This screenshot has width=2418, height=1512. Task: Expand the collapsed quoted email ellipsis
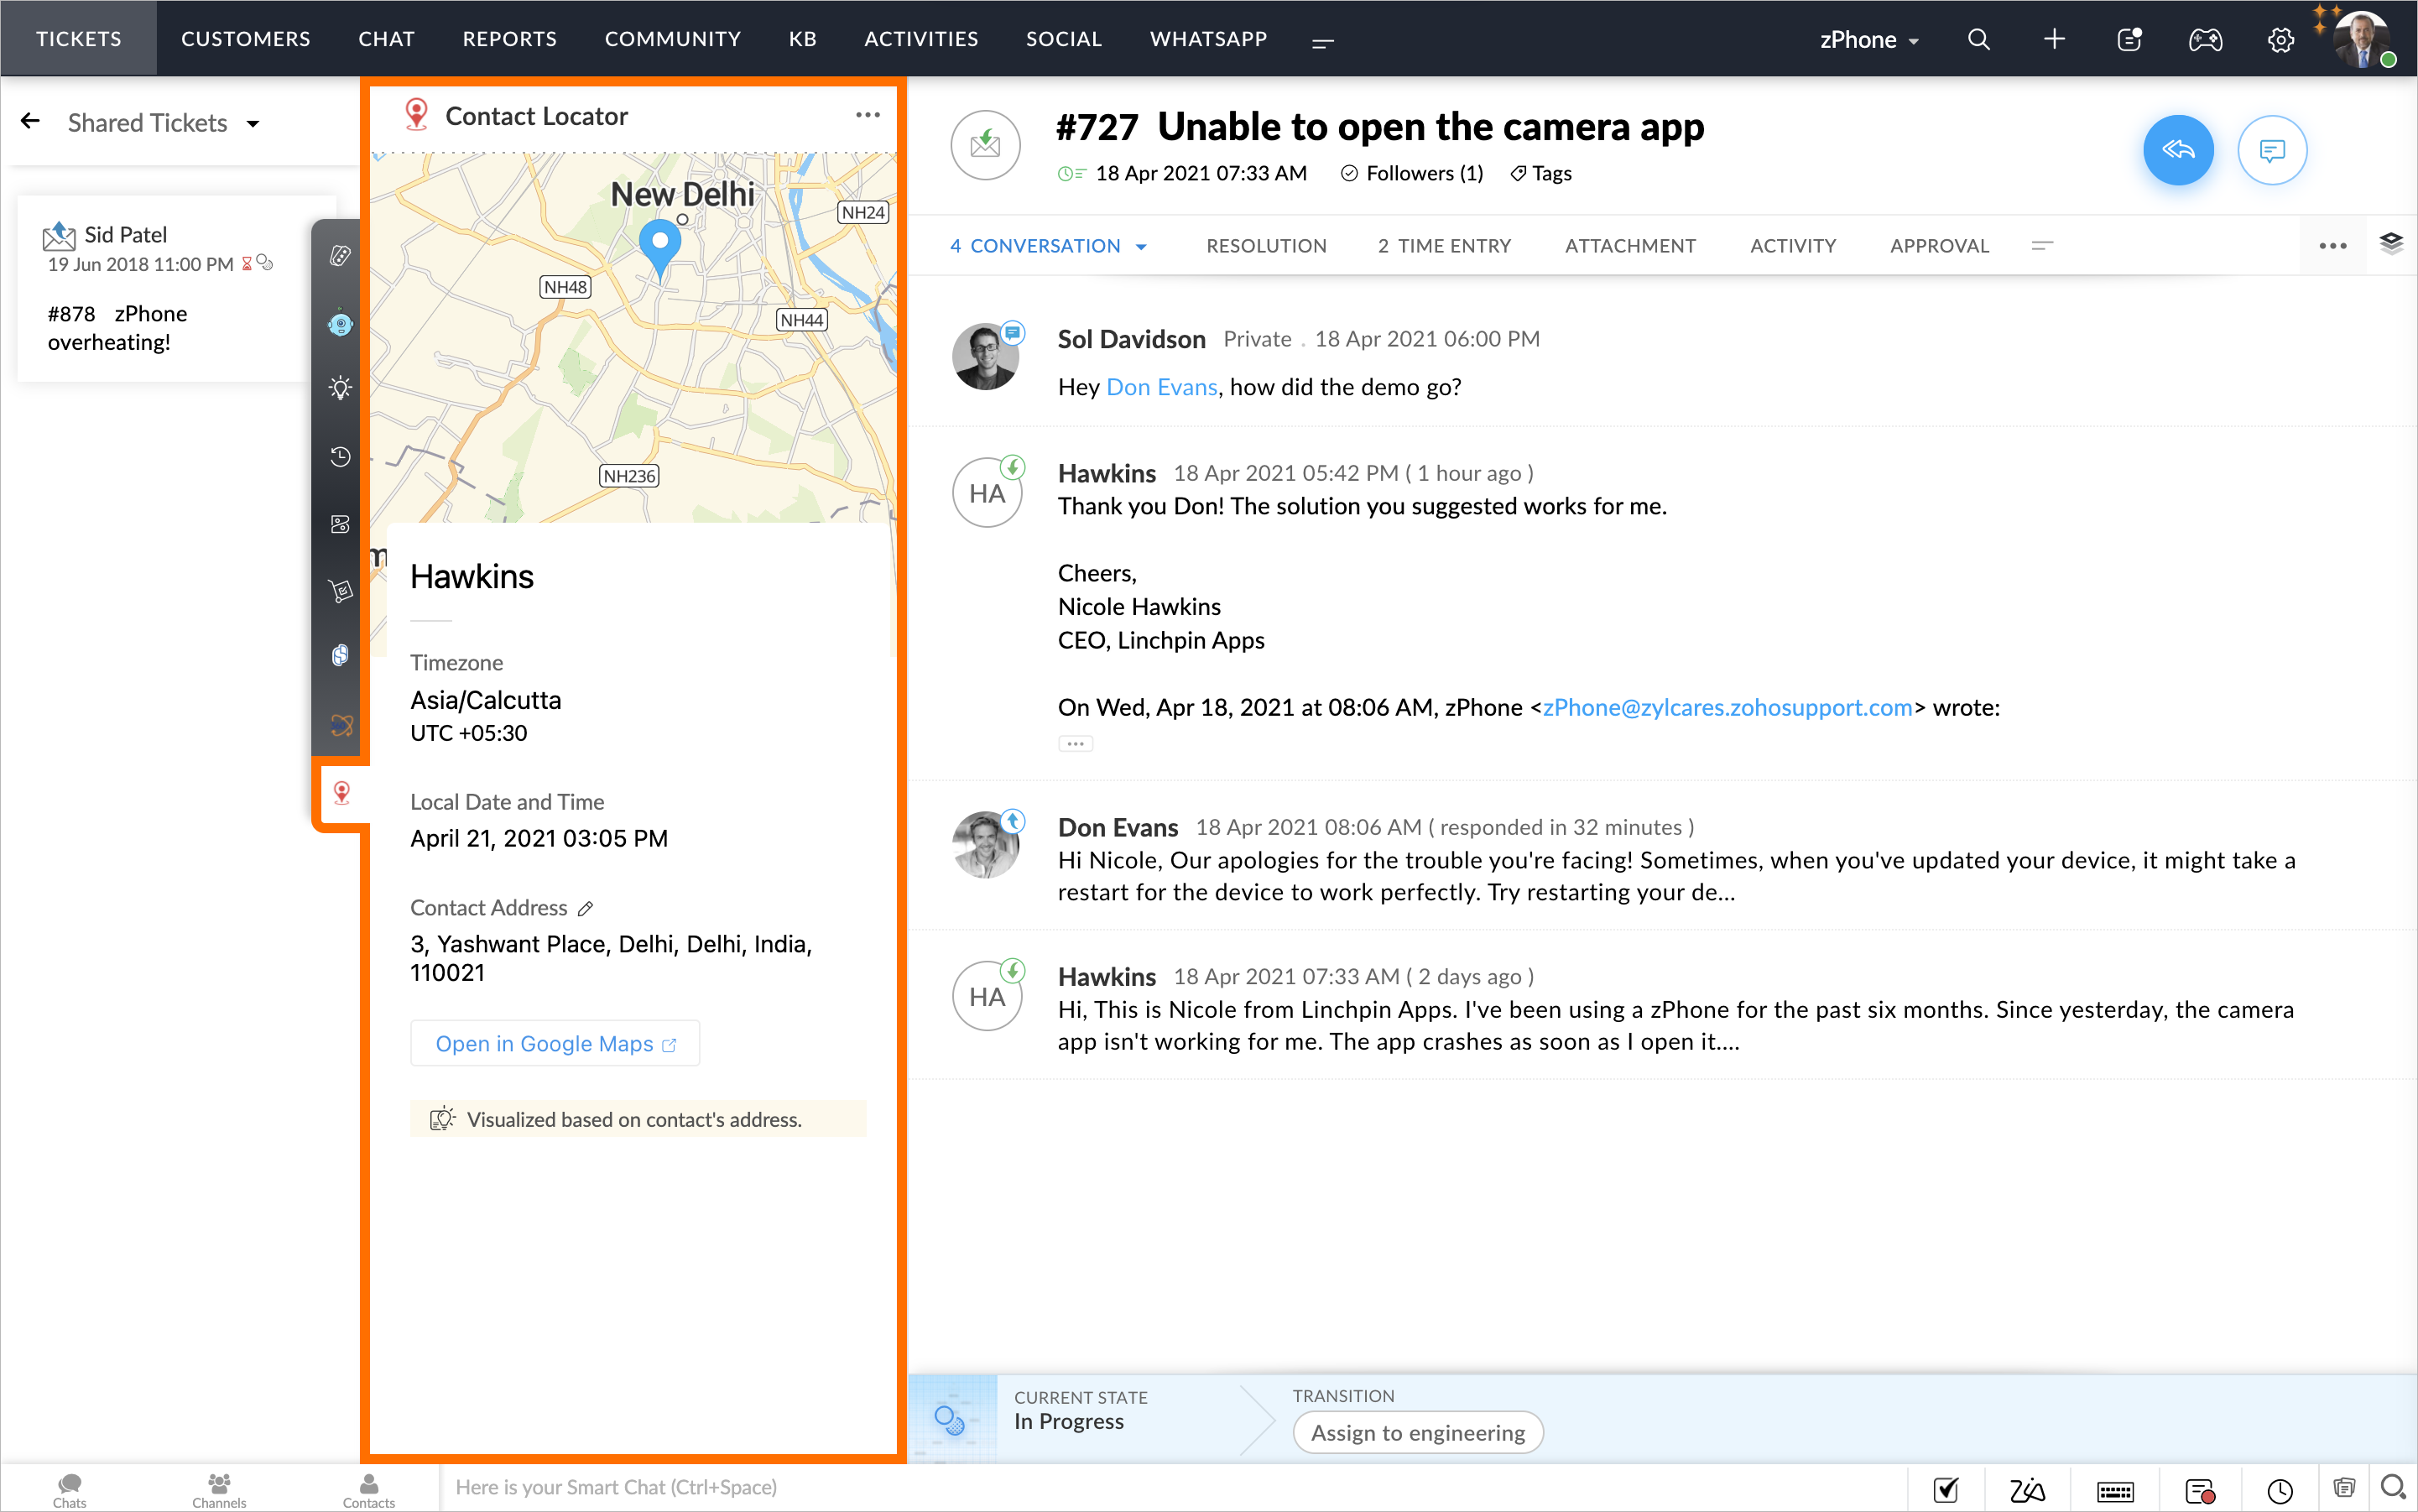click(1075, 744)
